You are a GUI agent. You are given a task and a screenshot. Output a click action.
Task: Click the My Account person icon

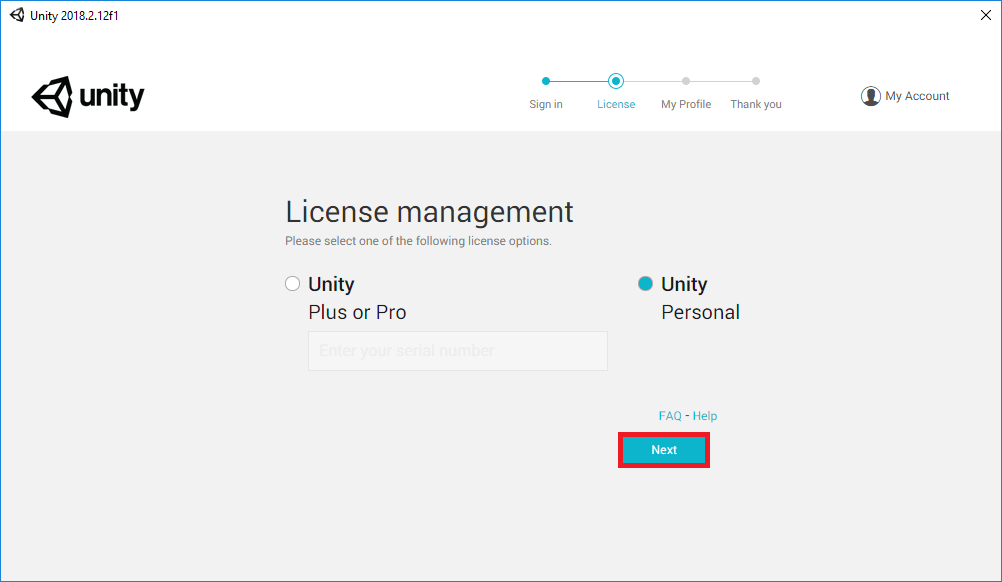click(870, 95)
